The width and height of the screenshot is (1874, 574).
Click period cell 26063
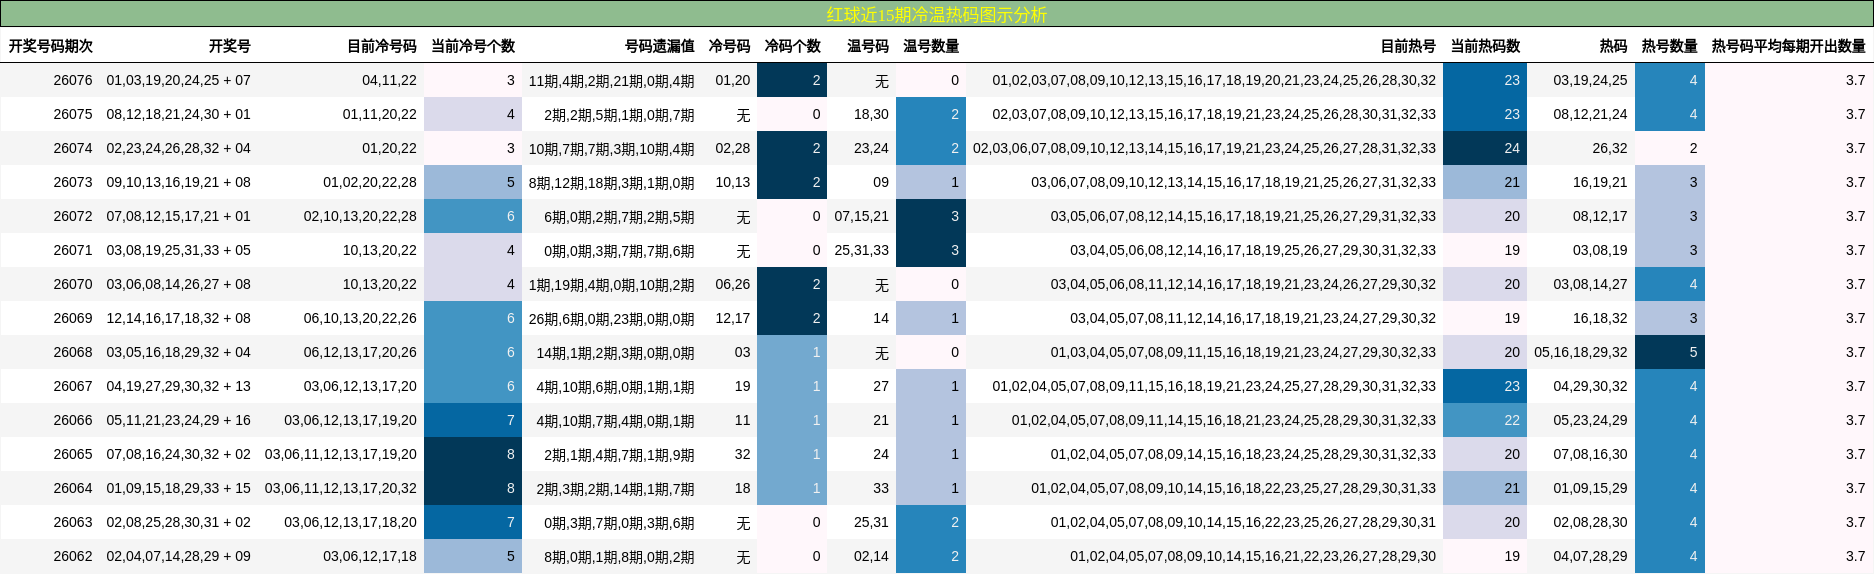(x=73, y=522)
